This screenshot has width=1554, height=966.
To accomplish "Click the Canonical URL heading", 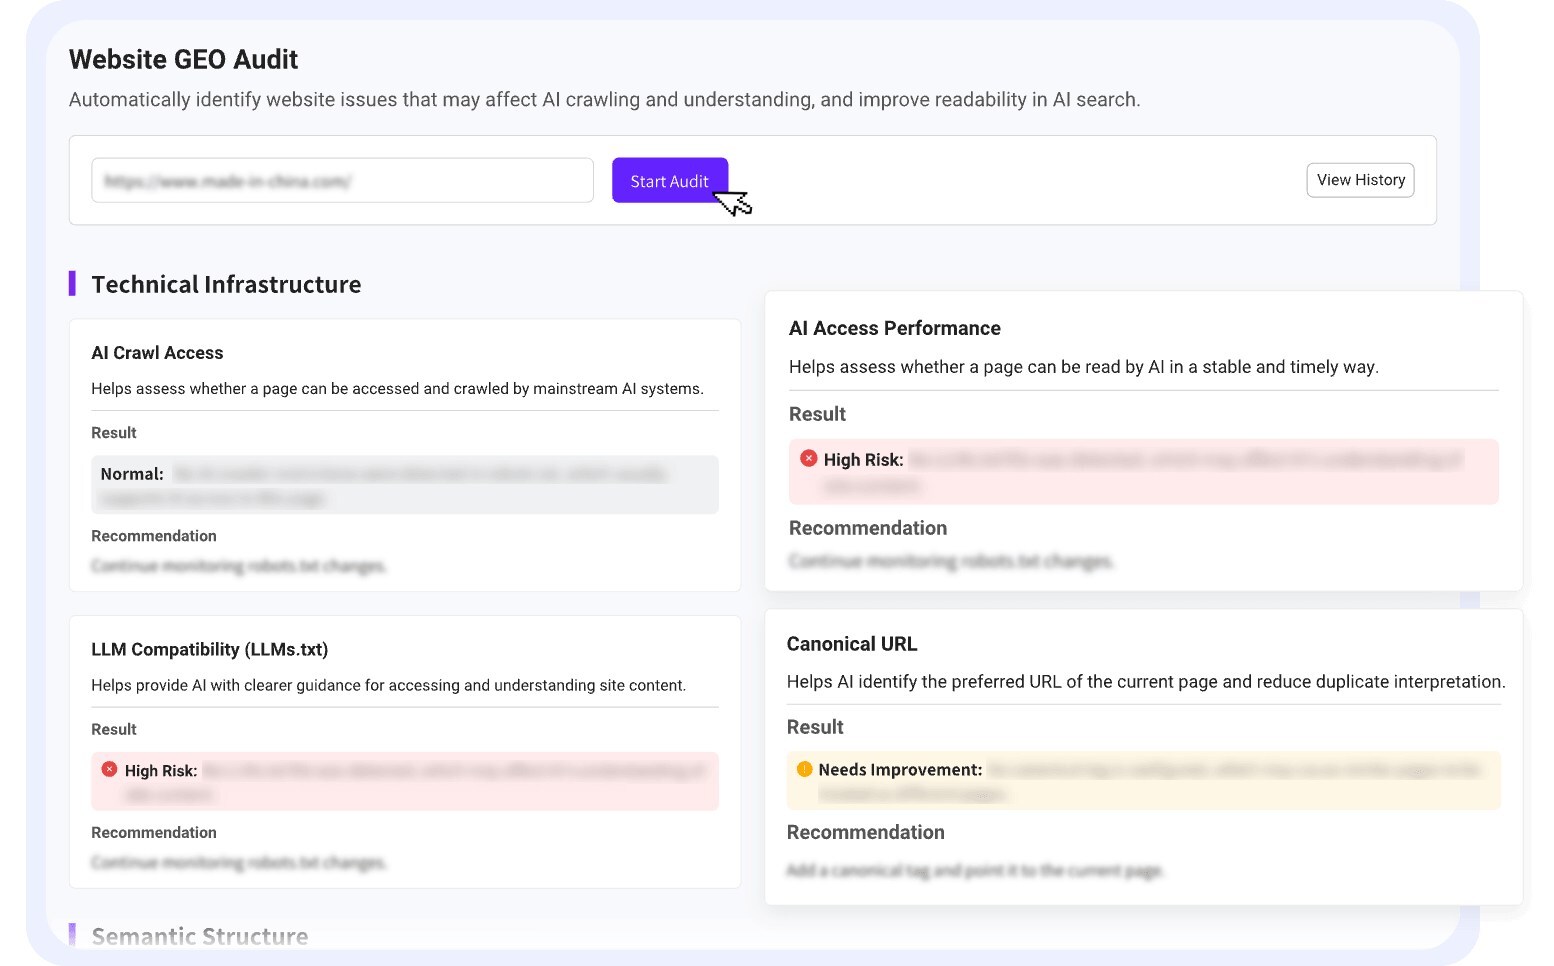I will click(x=851, y=644).
